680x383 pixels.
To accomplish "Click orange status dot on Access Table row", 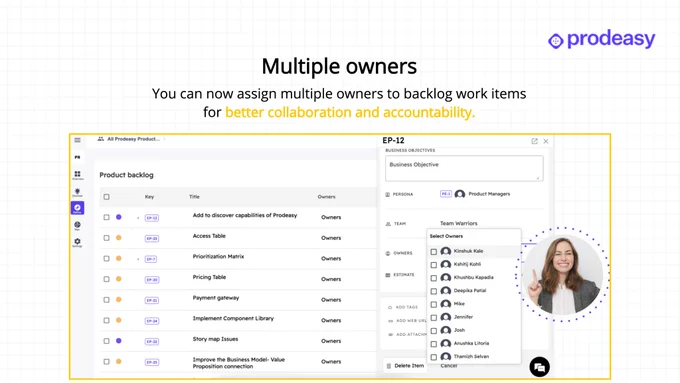I will click(118, 238).
